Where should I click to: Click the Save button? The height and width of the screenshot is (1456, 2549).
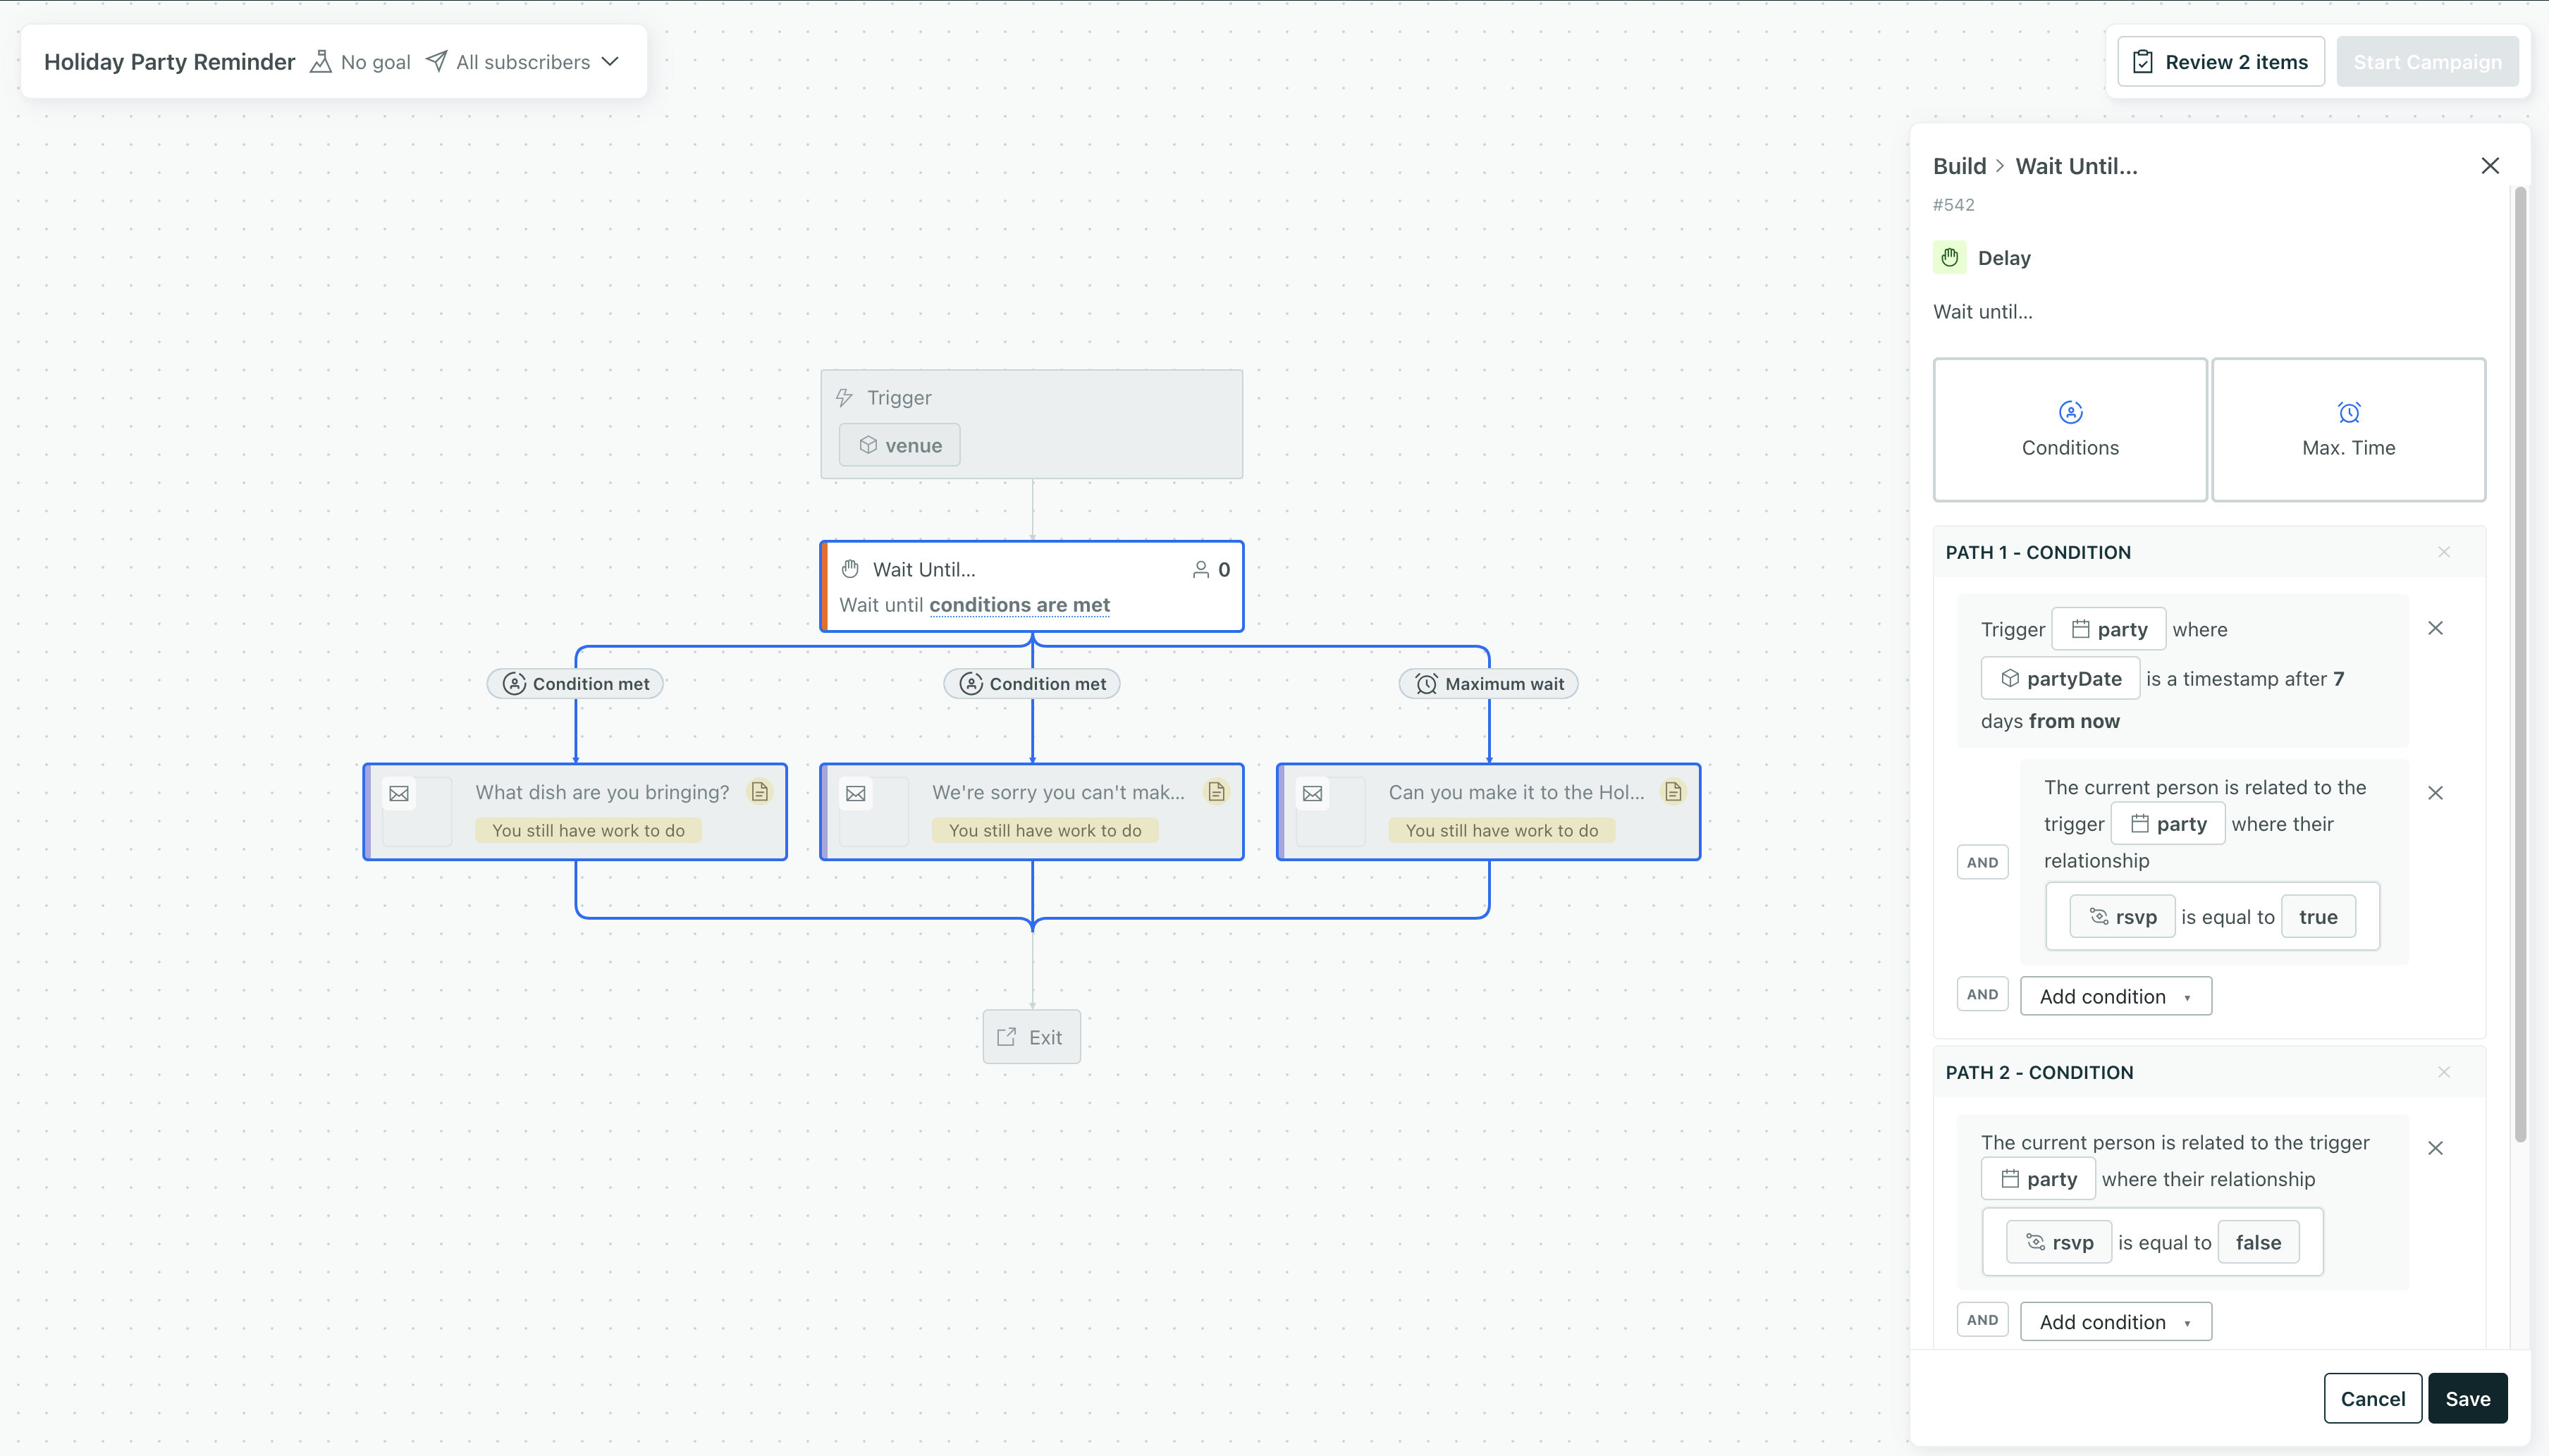[x=2466, y=1398]
